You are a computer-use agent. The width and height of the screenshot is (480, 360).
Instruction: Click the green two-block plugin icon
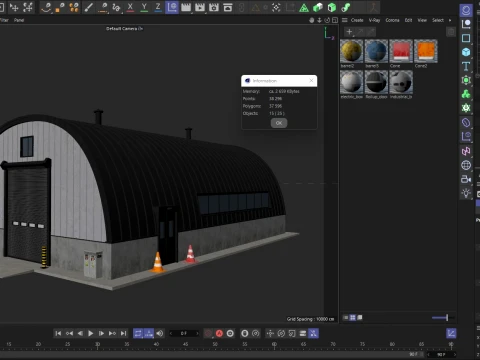click(318, 7)
